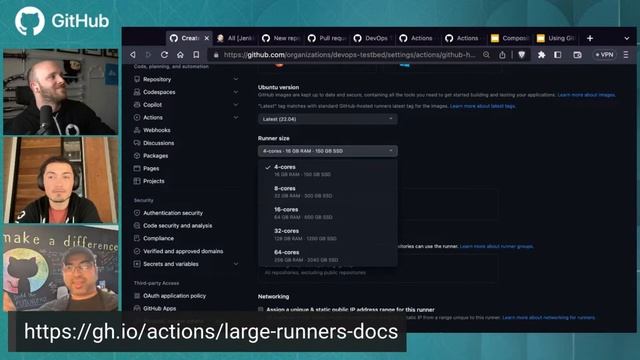Open Secrets and variables

point(171,264)
